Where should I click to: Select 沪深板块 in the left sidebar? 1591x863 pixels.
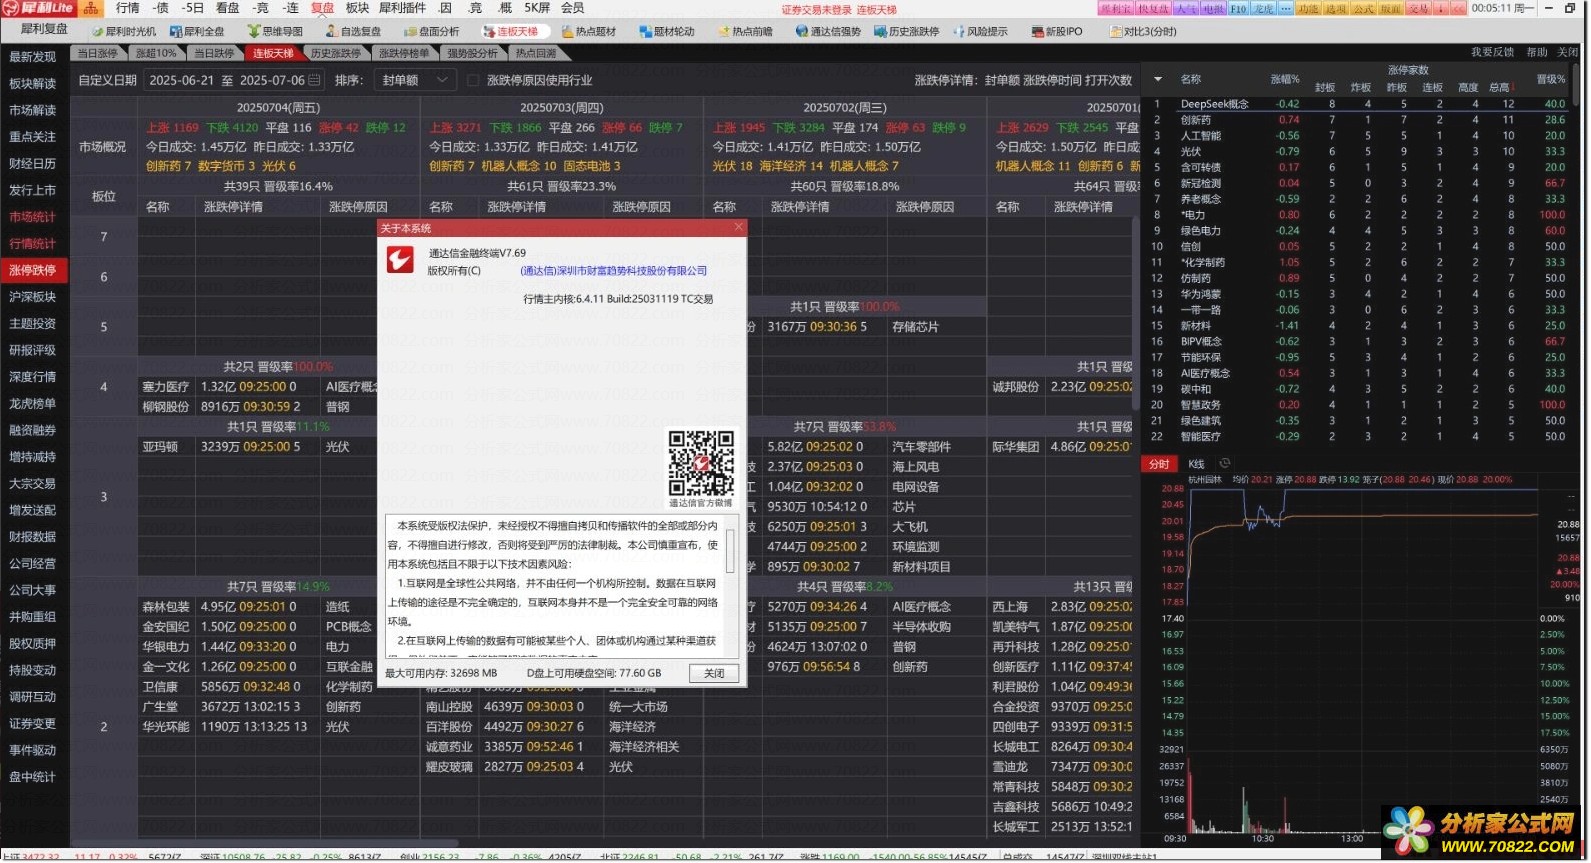[33, 297]
